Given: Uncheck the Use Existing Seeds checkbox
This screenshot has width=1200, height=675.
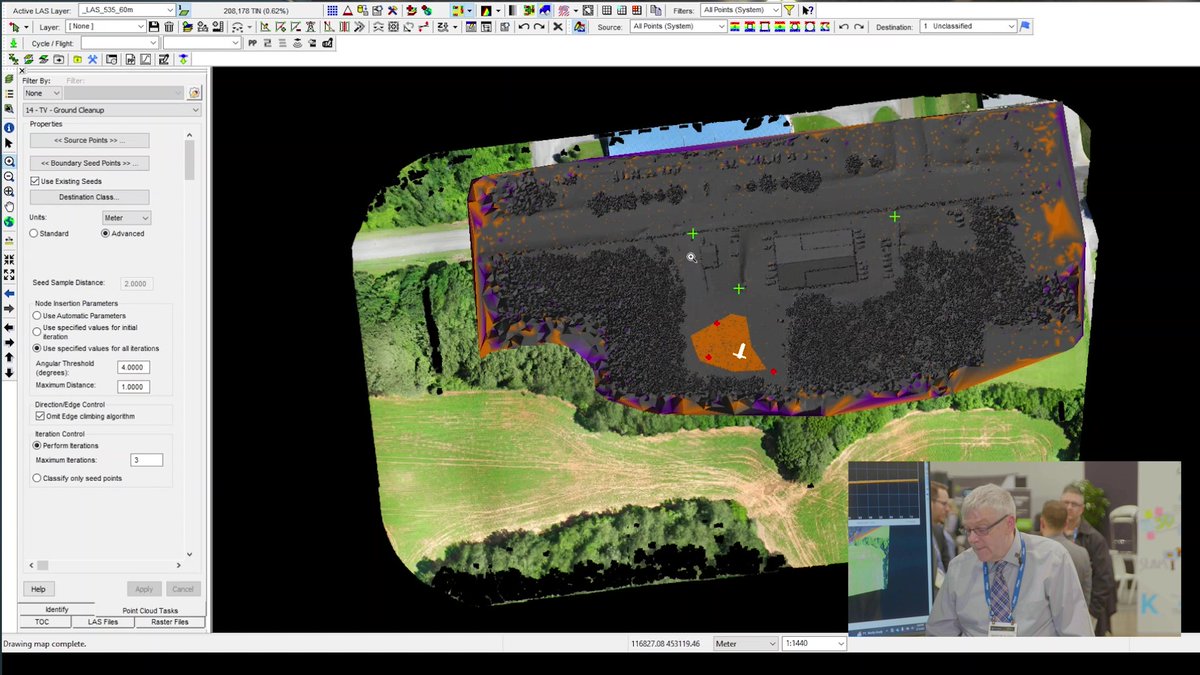Looking at the screenshot, I should pos(34,181).
